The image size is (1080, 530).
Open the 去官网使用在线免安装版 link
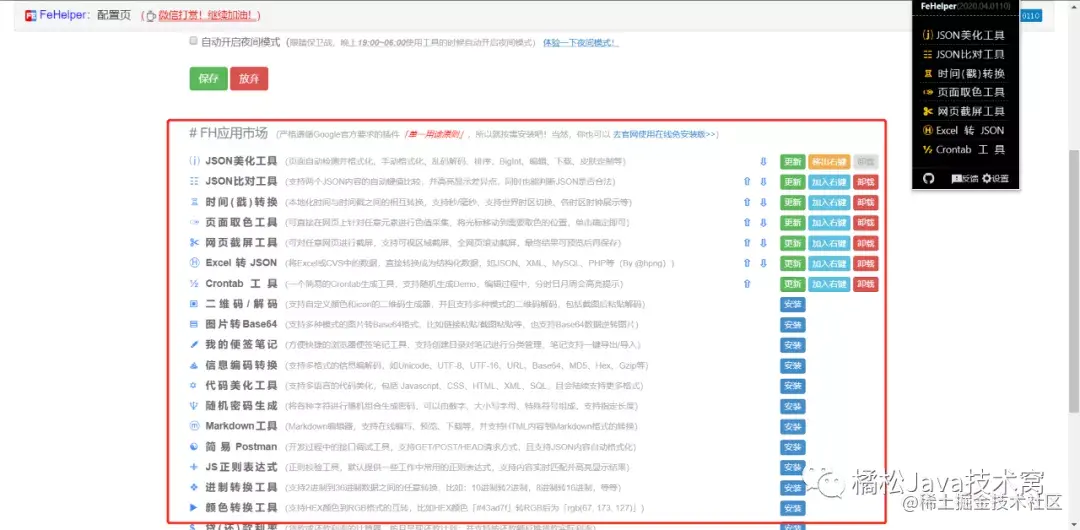click(x=665, y=134)
